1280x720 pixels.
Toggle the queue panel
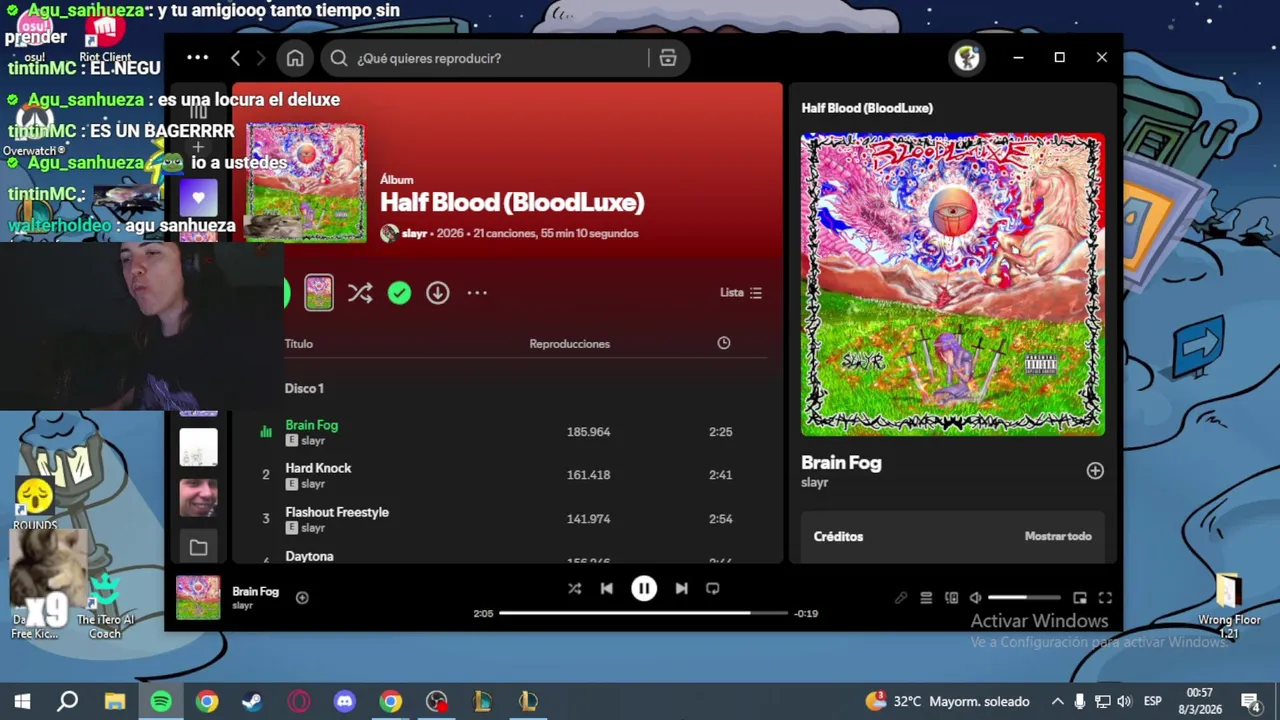(926, 598)
